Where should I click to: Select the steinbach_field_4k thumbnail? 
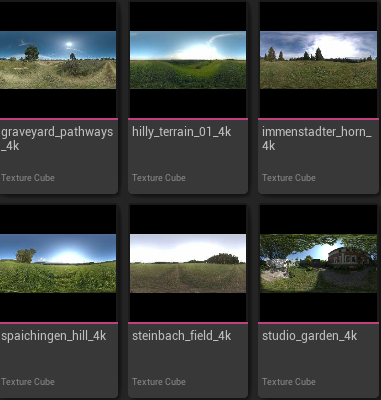tap(188, 263)
